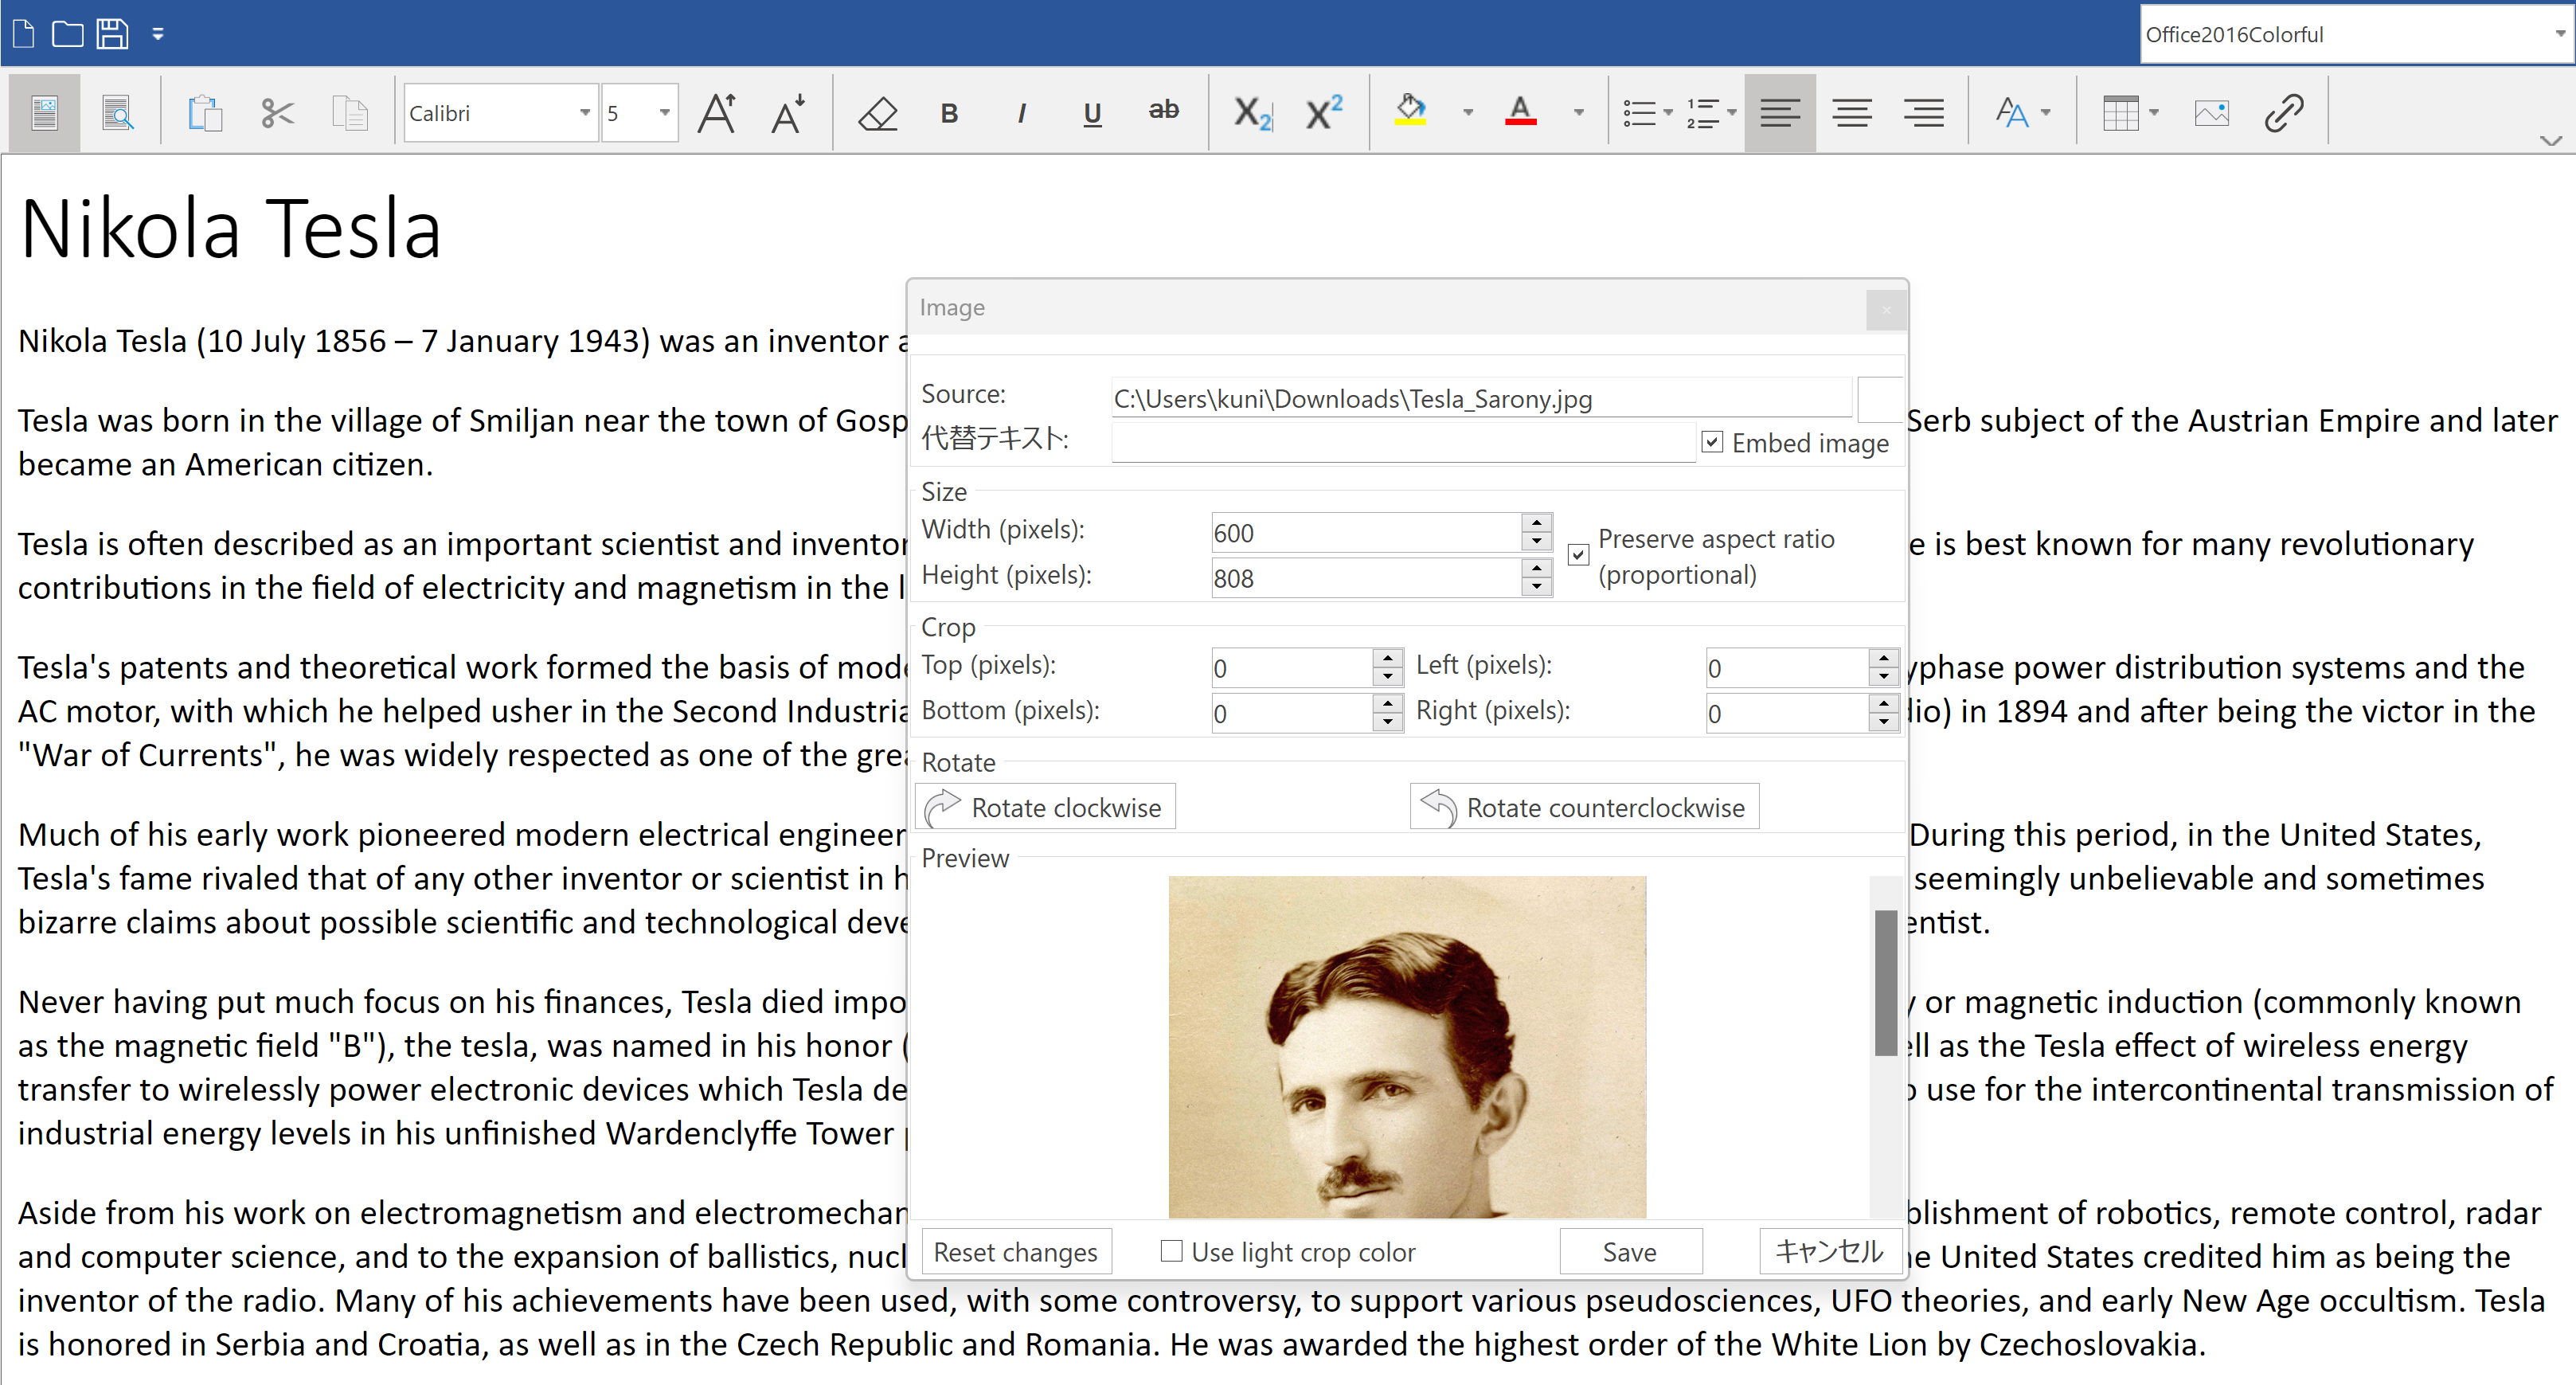
Task: Expand the font color dropdown arrow
Action: [1579, 113]
